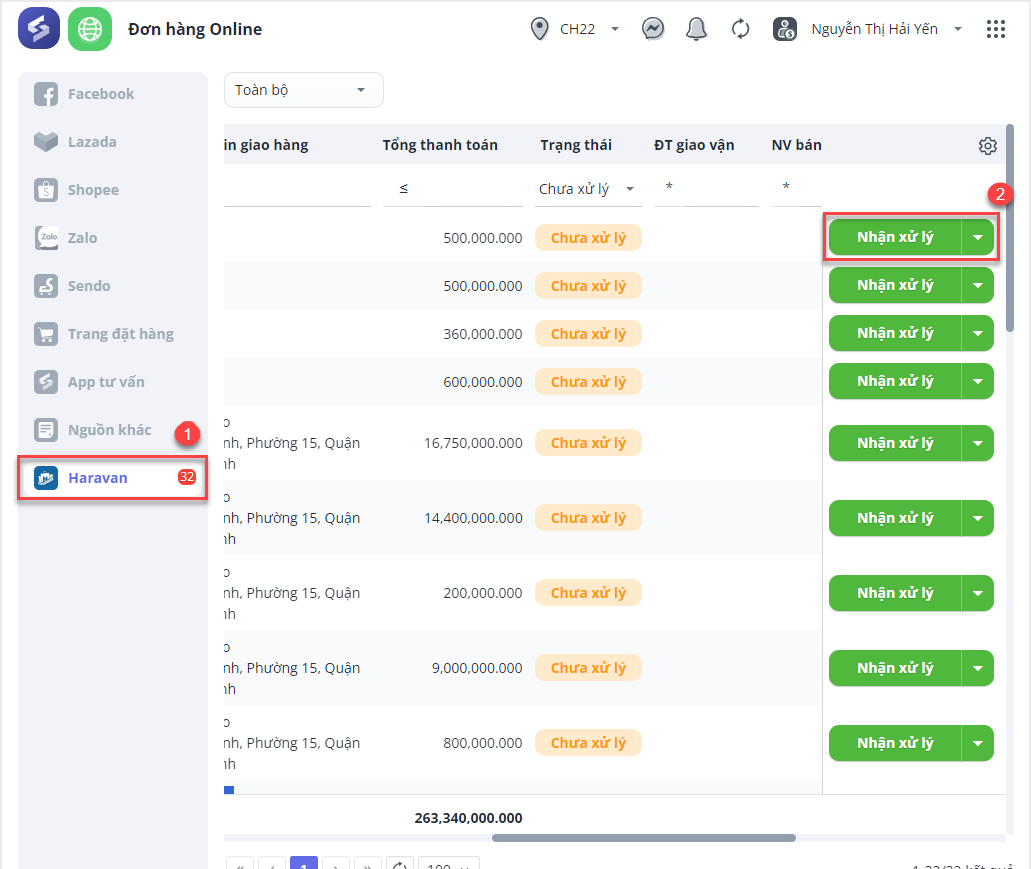The height and width of the screenshot is (869, 1031).
Task: Click 'Nhận xử lý' for the 16,750,000.000 order
Action: (x=894, y=443)
